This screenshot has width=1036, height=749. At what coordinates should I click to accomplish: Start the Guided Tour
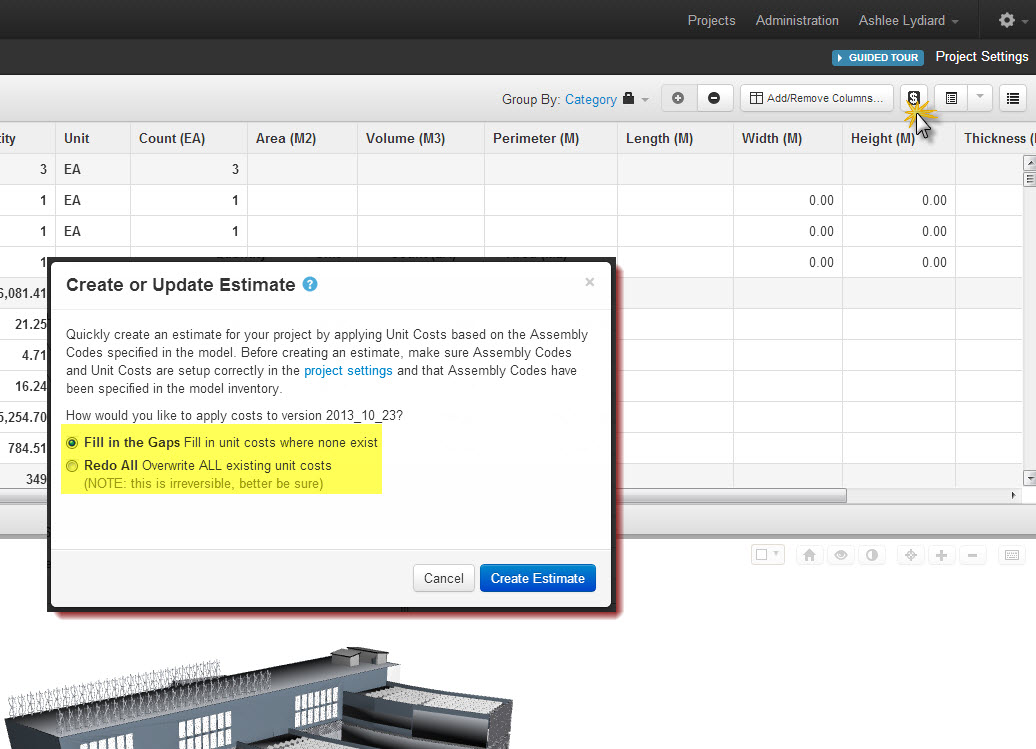877,57
